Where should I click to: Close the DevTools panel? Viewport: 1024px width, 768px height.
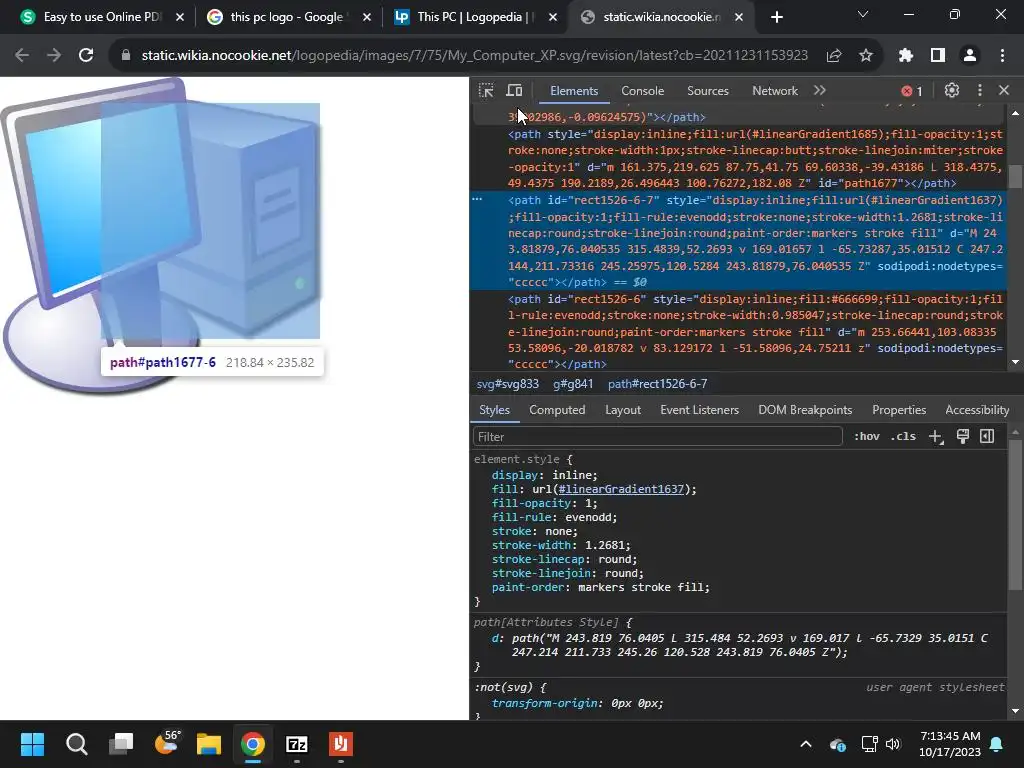(1004, 91)
